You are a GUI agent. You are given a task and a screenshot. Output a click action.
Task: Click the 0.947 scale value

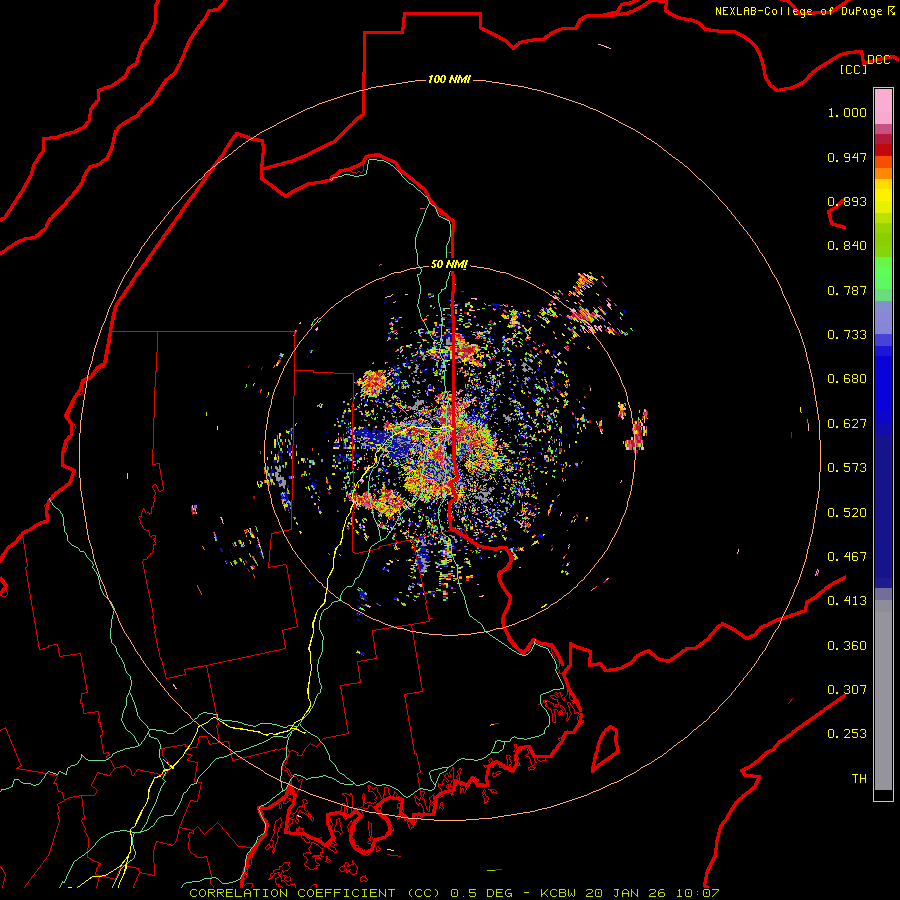point(847,157)
